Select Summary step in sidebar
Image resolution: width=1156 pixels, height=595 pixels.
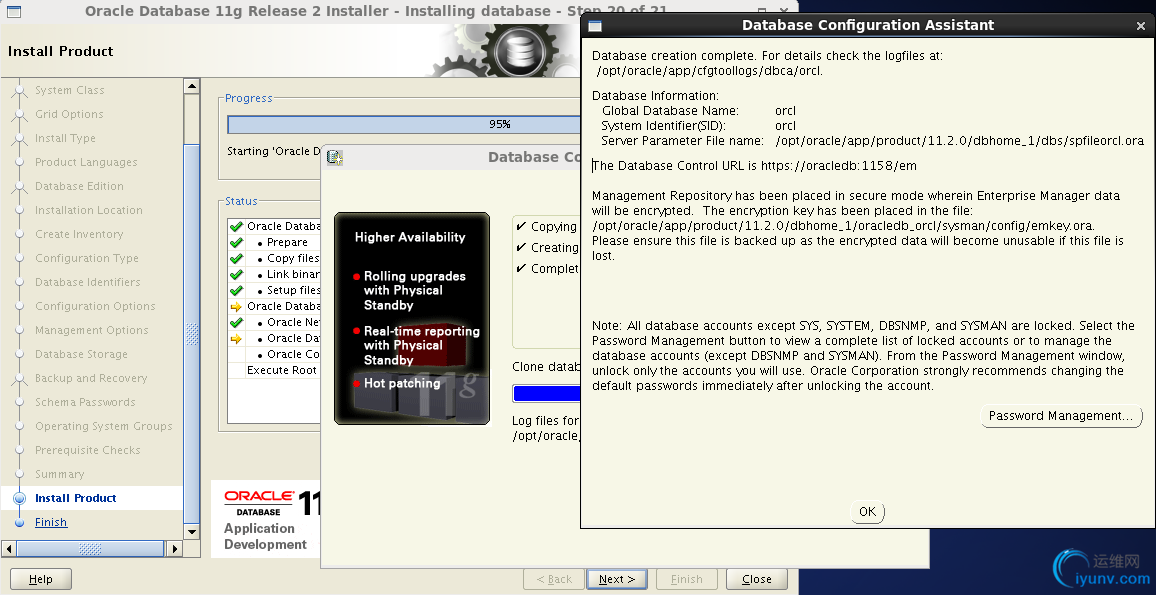click(x=60, y=474)
